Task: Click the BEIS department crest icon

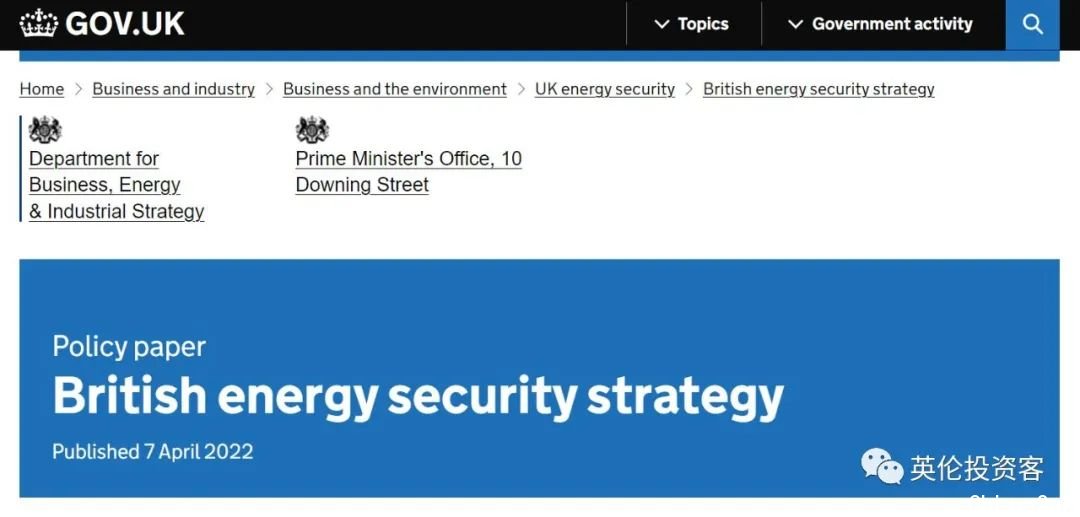Action: [45, 129]
